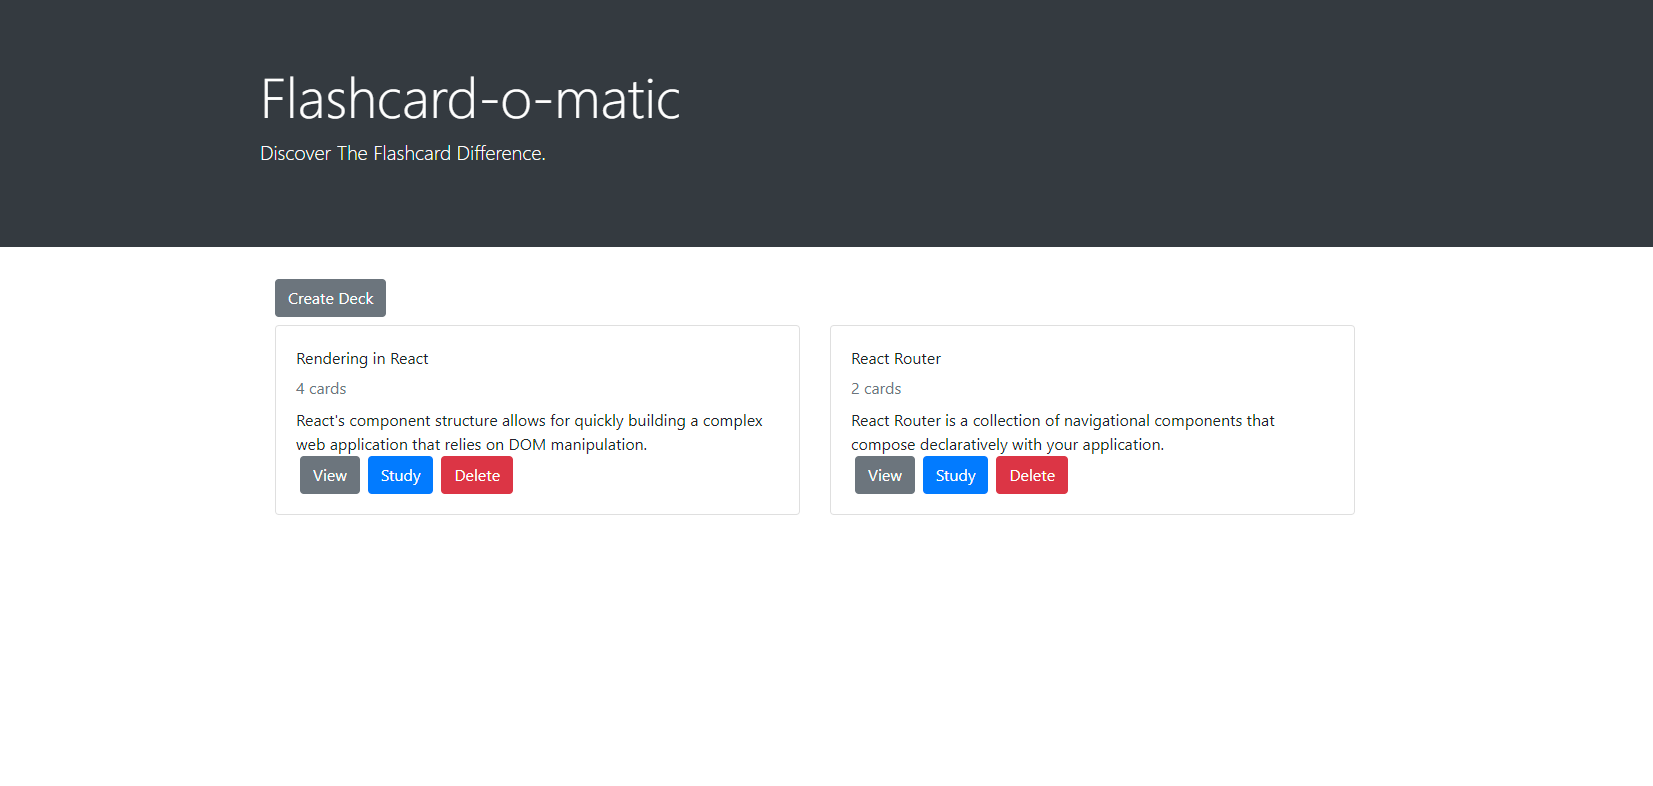
Task: Click the Flashcard-o-matic heading
Action: click(x=469, y=97)
